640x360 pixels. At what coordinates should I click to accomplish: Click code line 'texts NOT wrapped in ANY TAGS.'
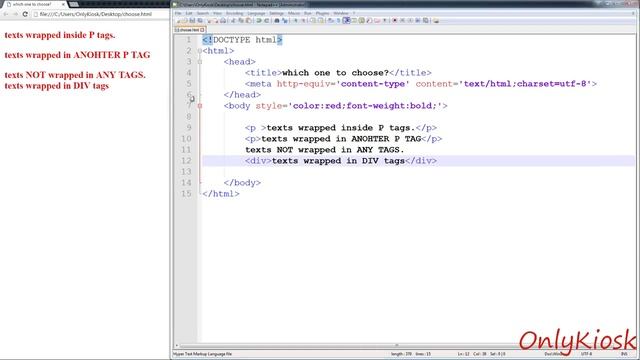pyautogui.click(x=324, y=150)
